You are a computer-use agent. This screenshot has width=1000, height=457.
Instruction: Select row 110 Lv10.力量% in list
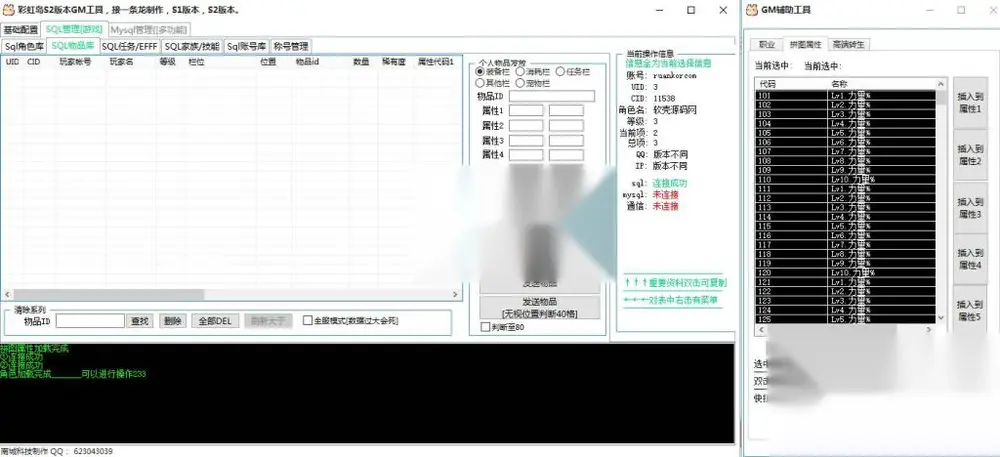pos(845,180)
